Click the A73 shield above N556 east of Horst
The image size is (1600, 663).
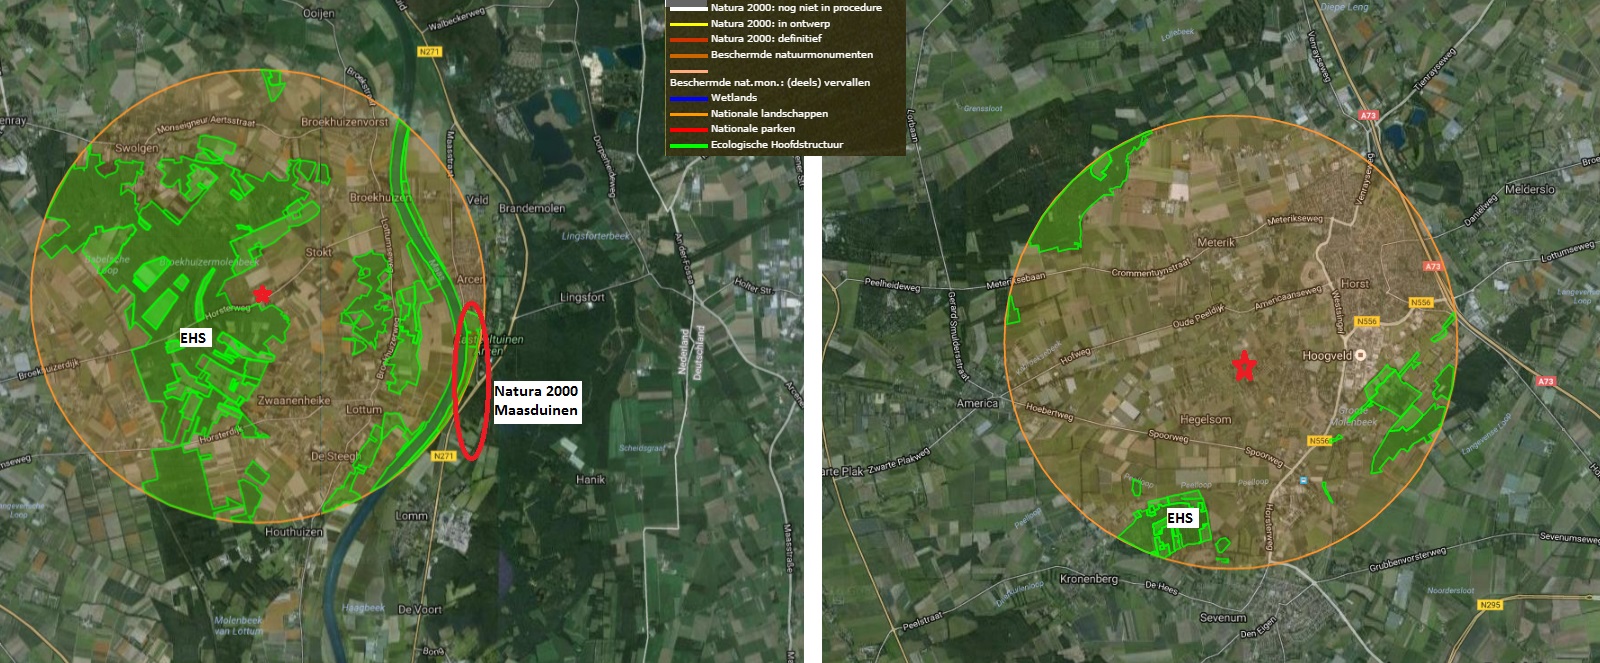point(1433,267)
